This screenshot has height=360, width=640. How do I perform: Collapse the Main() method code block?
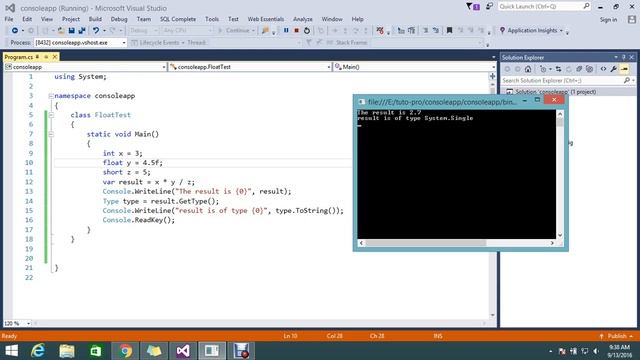point(51,134)
